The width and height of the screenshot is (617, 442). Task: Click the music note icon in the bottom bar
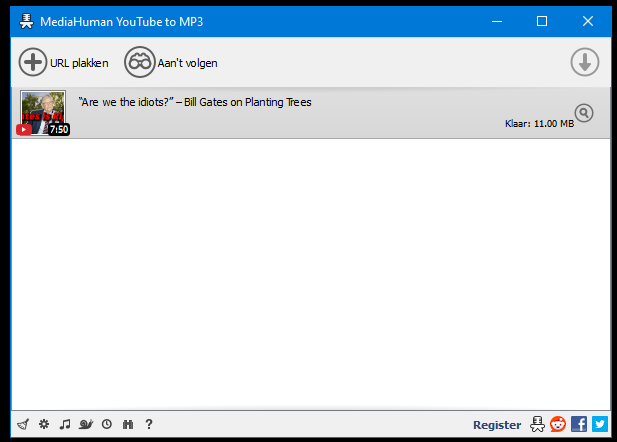[65, 424]
